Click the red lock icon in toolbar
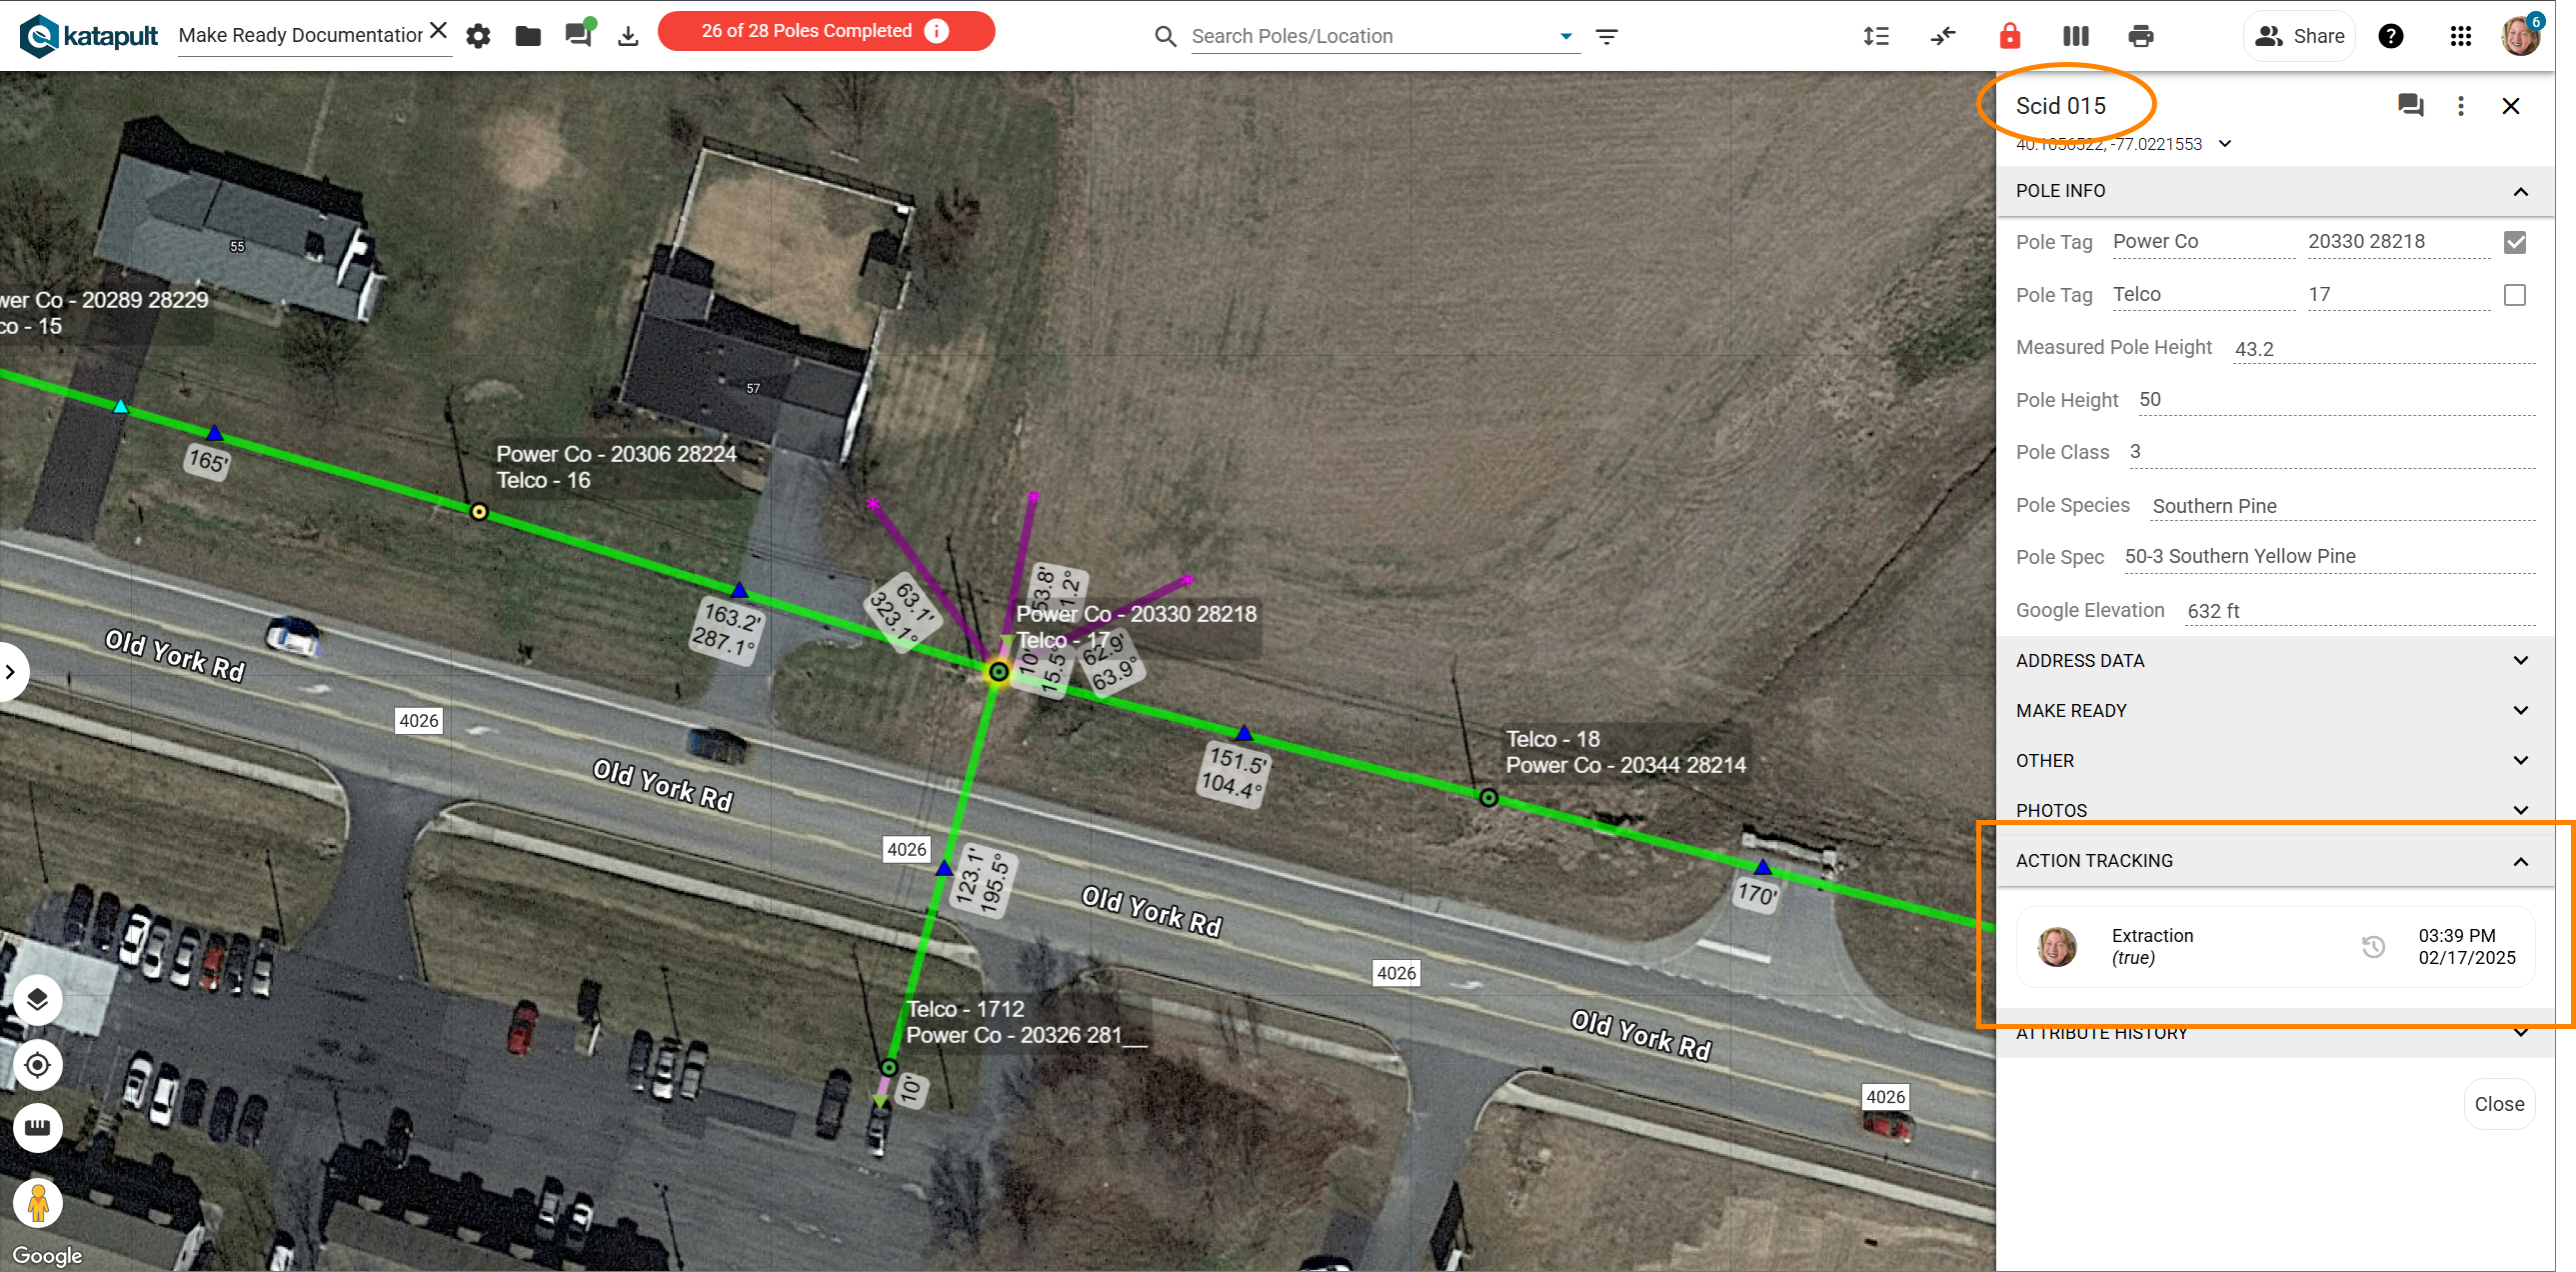The image size is (2576, 1272). point(2009,36)
